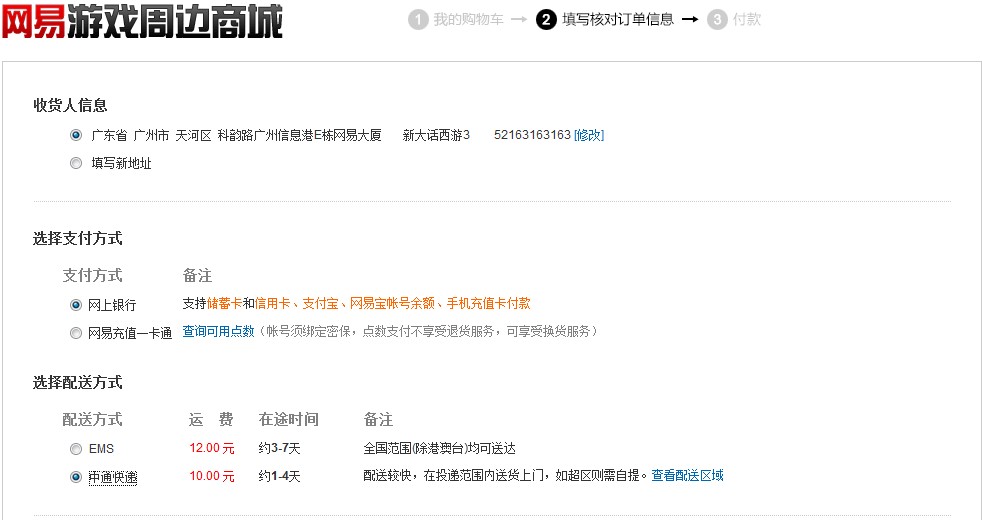Screen dimensions: 982x520
Task: Click the 12.00 元 shipping fee
Action: [212, 448]
